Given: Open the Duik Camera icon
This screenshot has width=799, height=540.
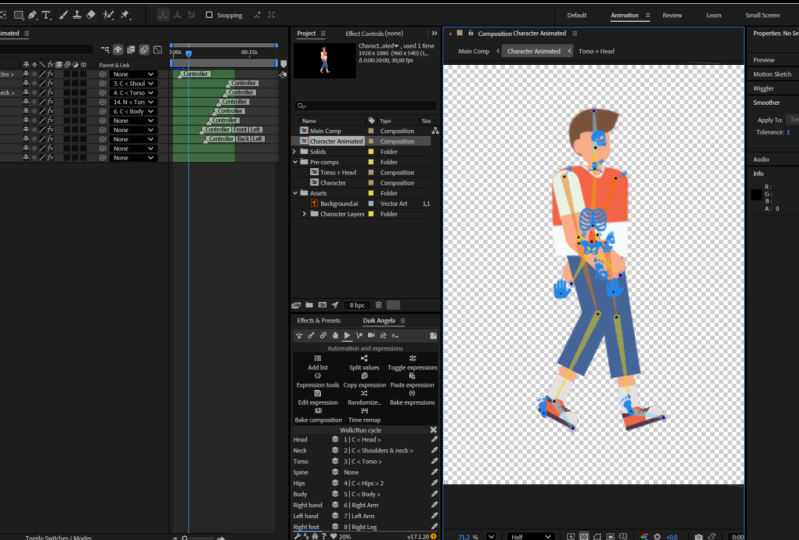Looking at the screenshot, I should click(x=371, y=335).
